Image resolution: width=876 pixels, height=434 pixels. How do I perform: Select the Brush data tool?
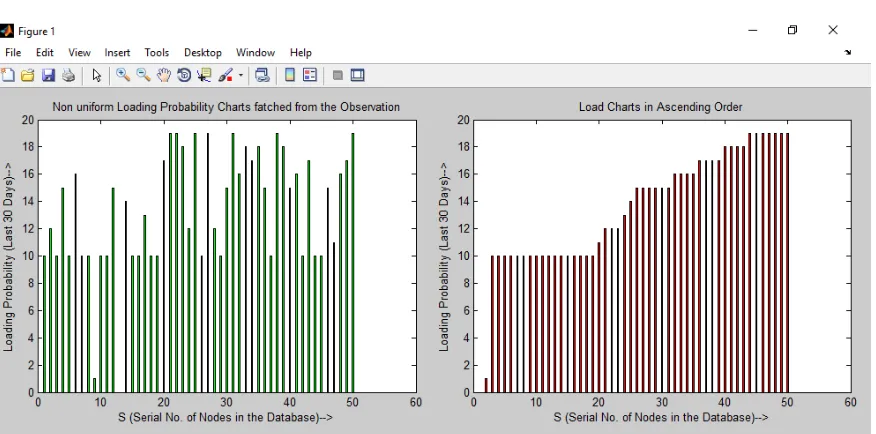coord(226,75)
